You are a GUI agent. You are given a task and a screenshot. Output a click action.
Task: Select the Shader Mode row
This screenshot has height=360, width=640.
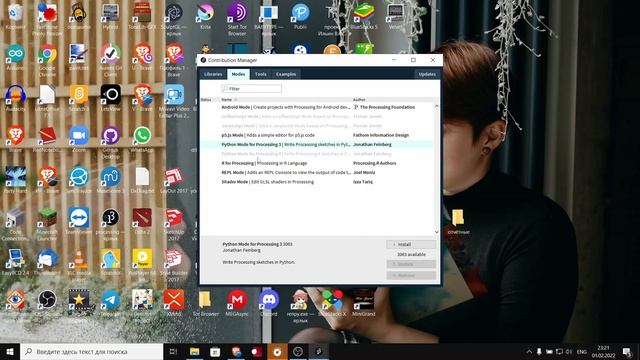pos(316,182)
